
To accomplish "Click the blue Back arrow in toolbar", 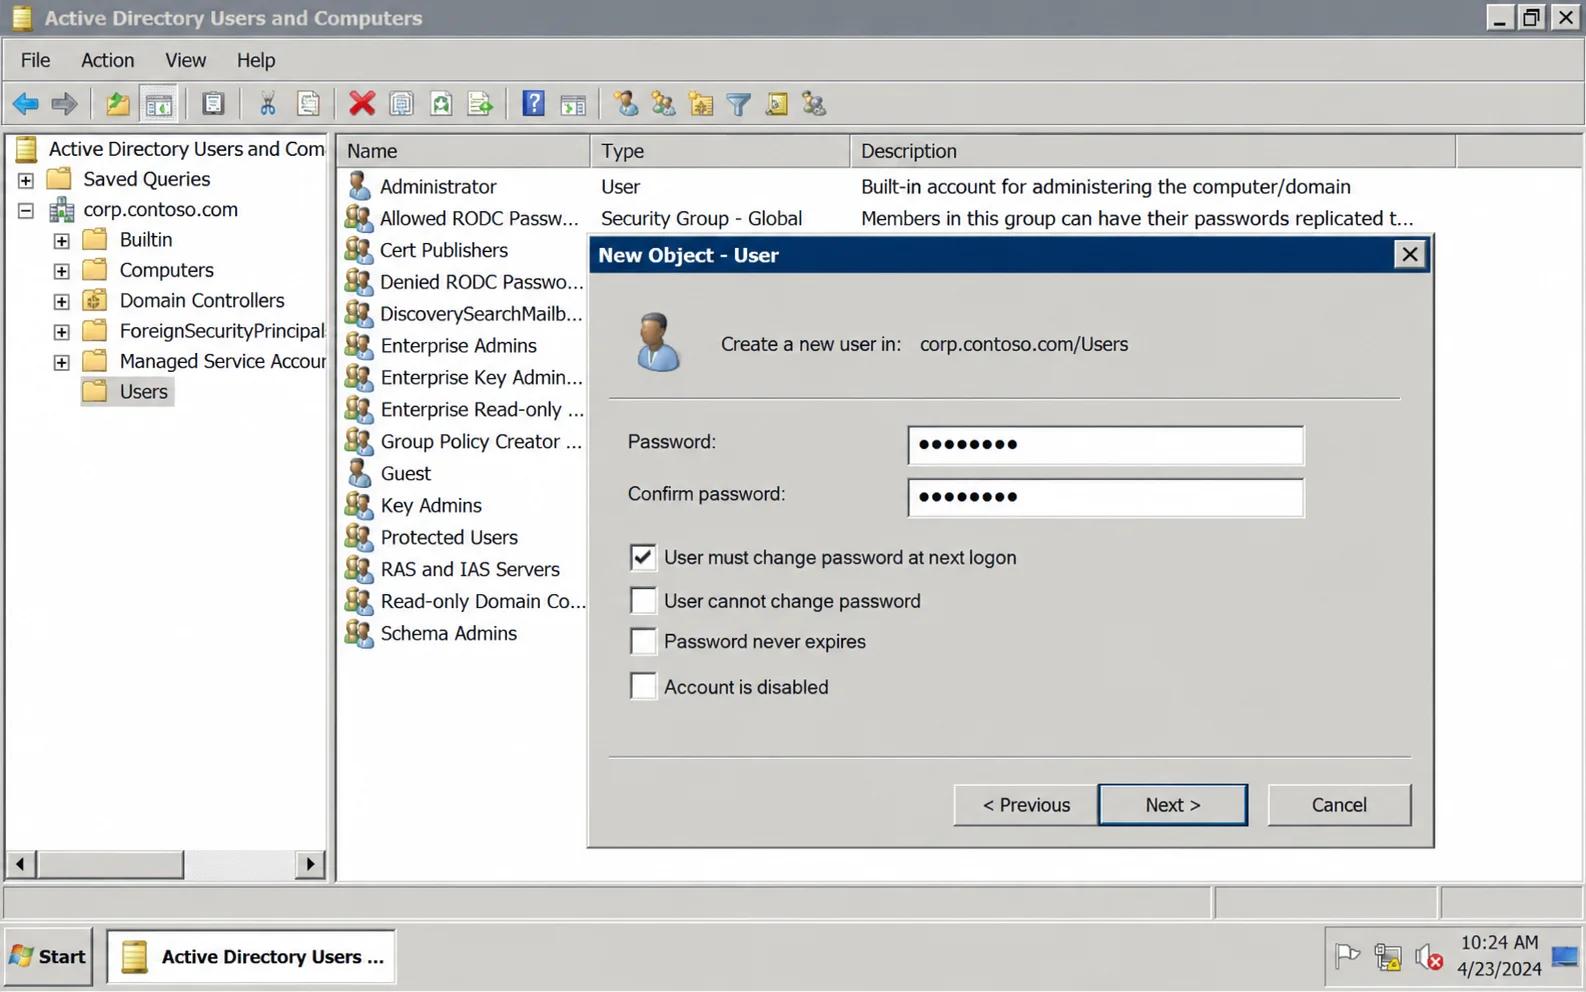I will [25, 104].
